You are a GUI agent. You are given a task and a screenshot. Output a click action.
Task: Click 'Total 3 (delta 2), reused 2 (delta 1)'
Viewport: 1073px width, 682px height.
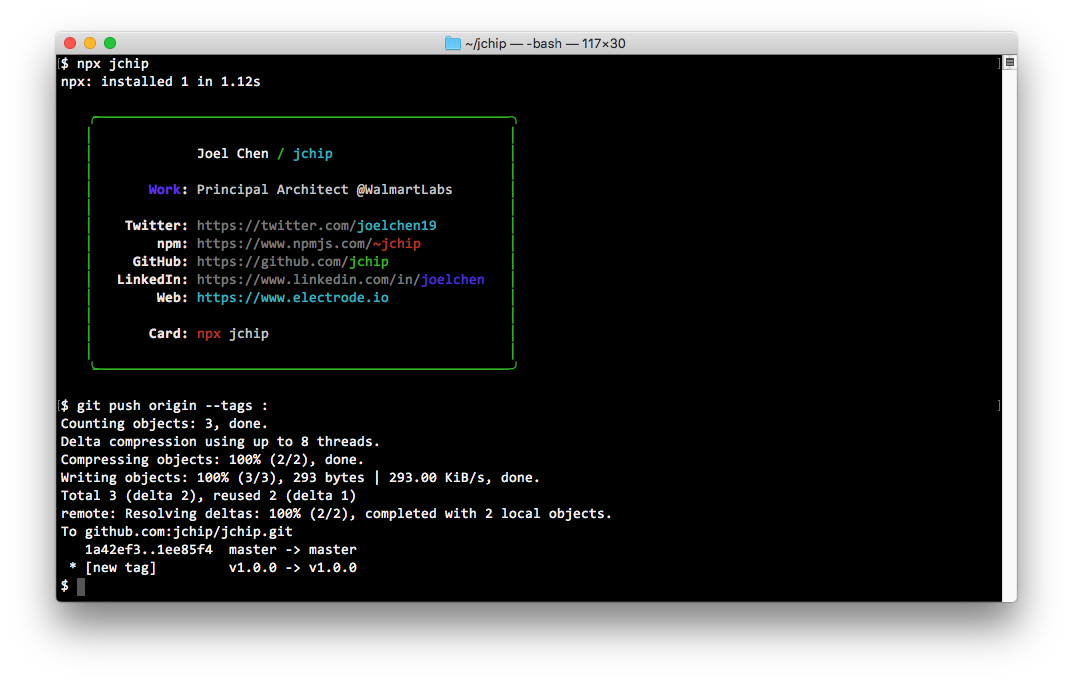[208, 495]
